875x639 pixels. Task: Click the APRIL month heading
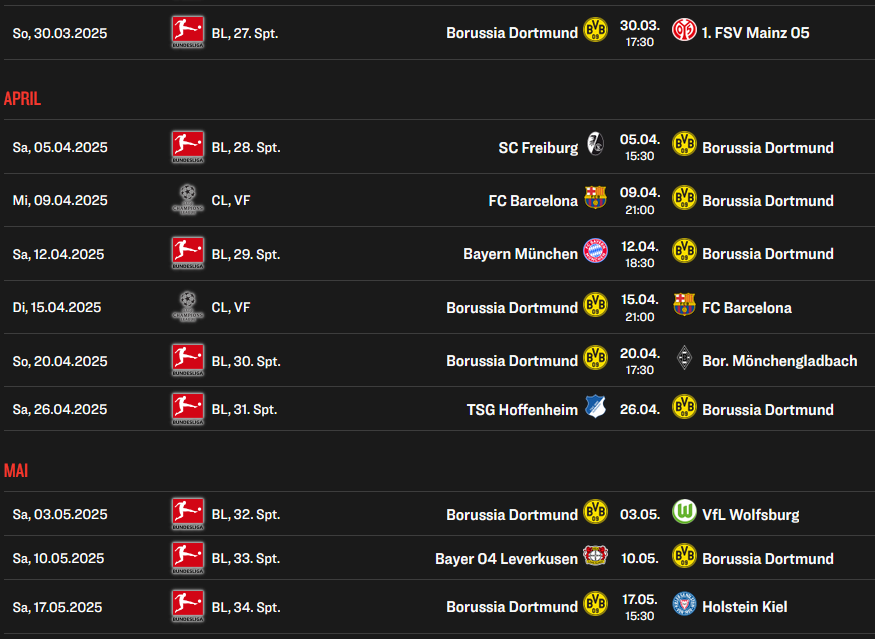(x=22, y=99)
